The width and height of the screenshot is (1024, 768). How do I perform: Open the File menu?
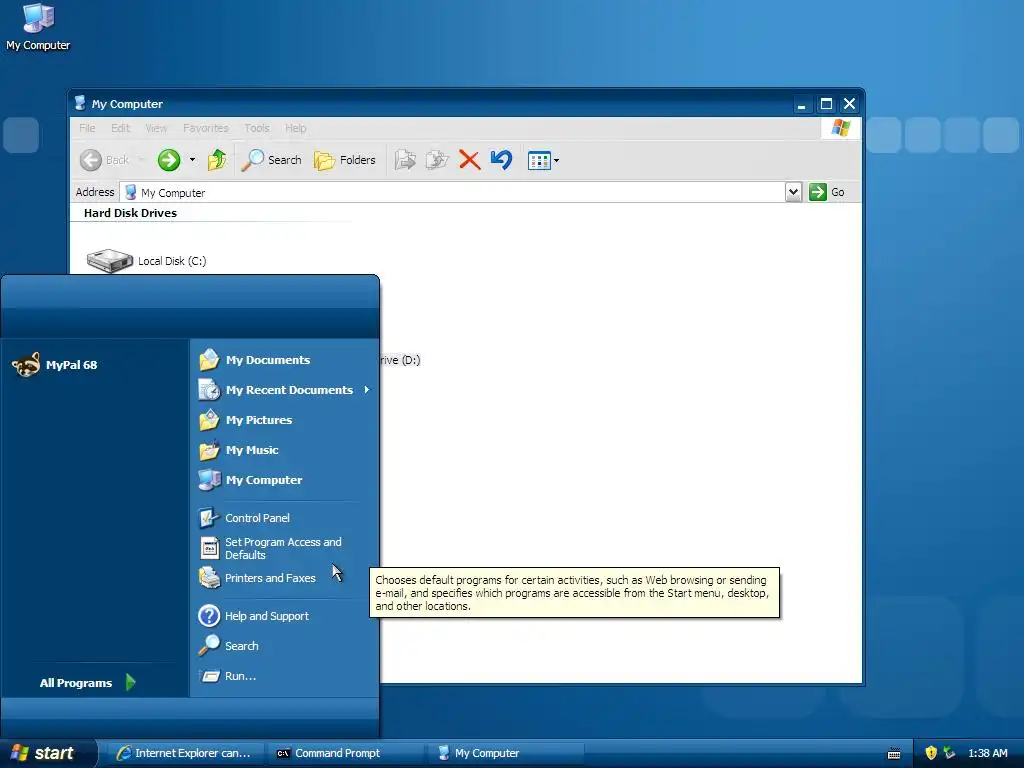87,128
